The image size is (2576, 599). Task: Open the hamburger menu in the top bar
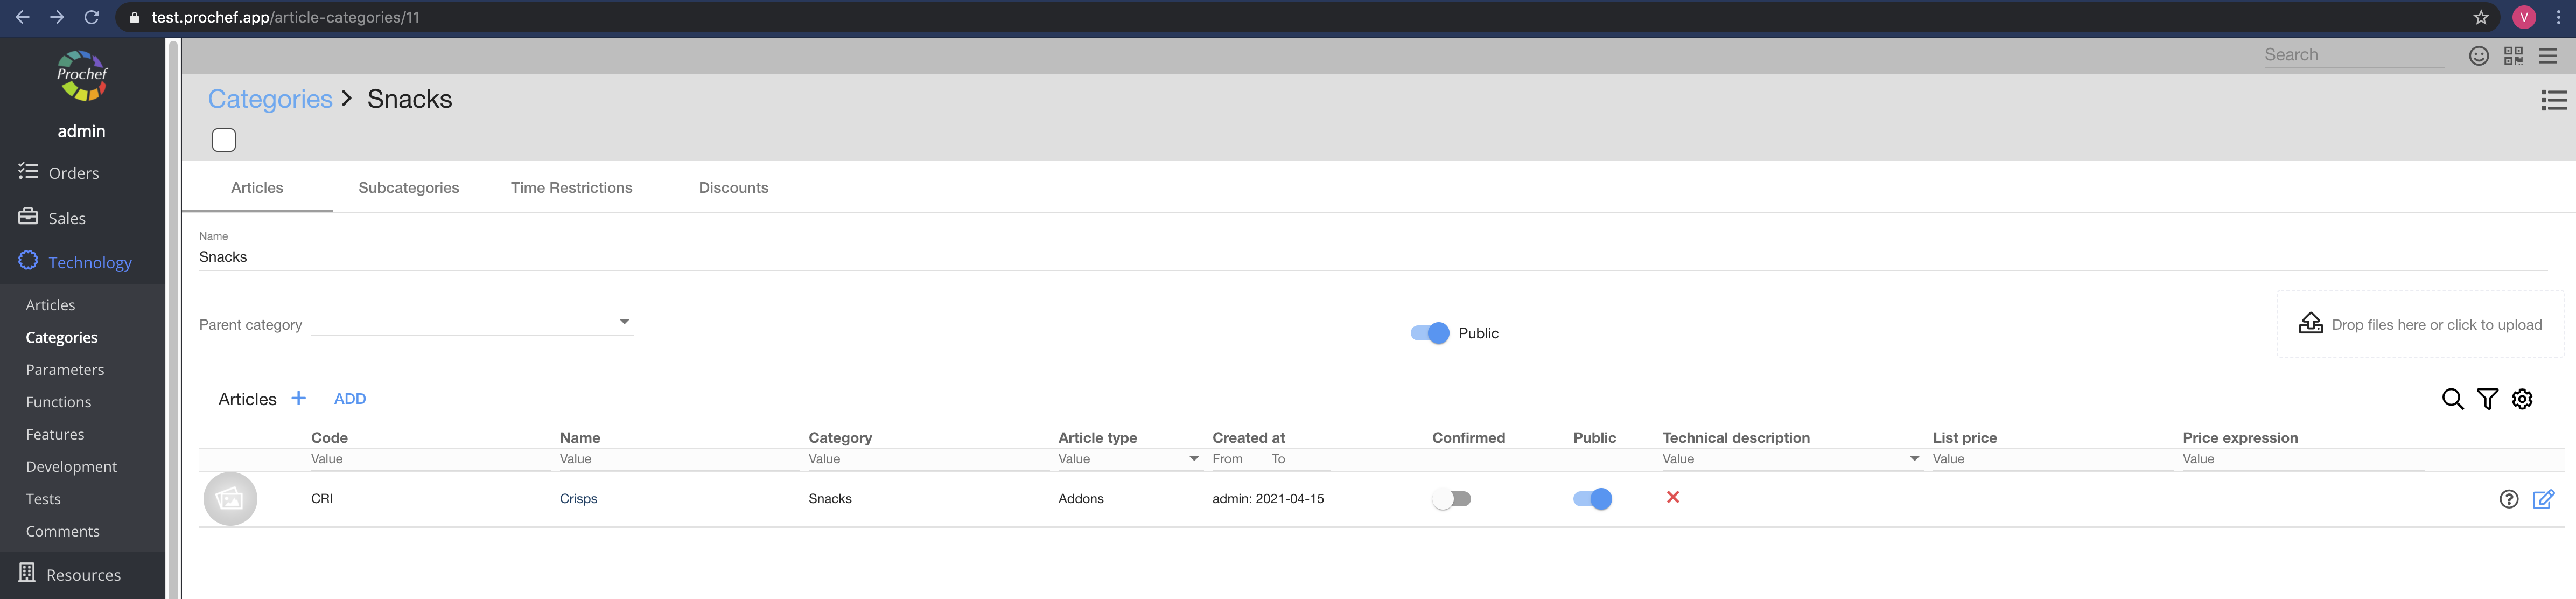[2548, 56]
